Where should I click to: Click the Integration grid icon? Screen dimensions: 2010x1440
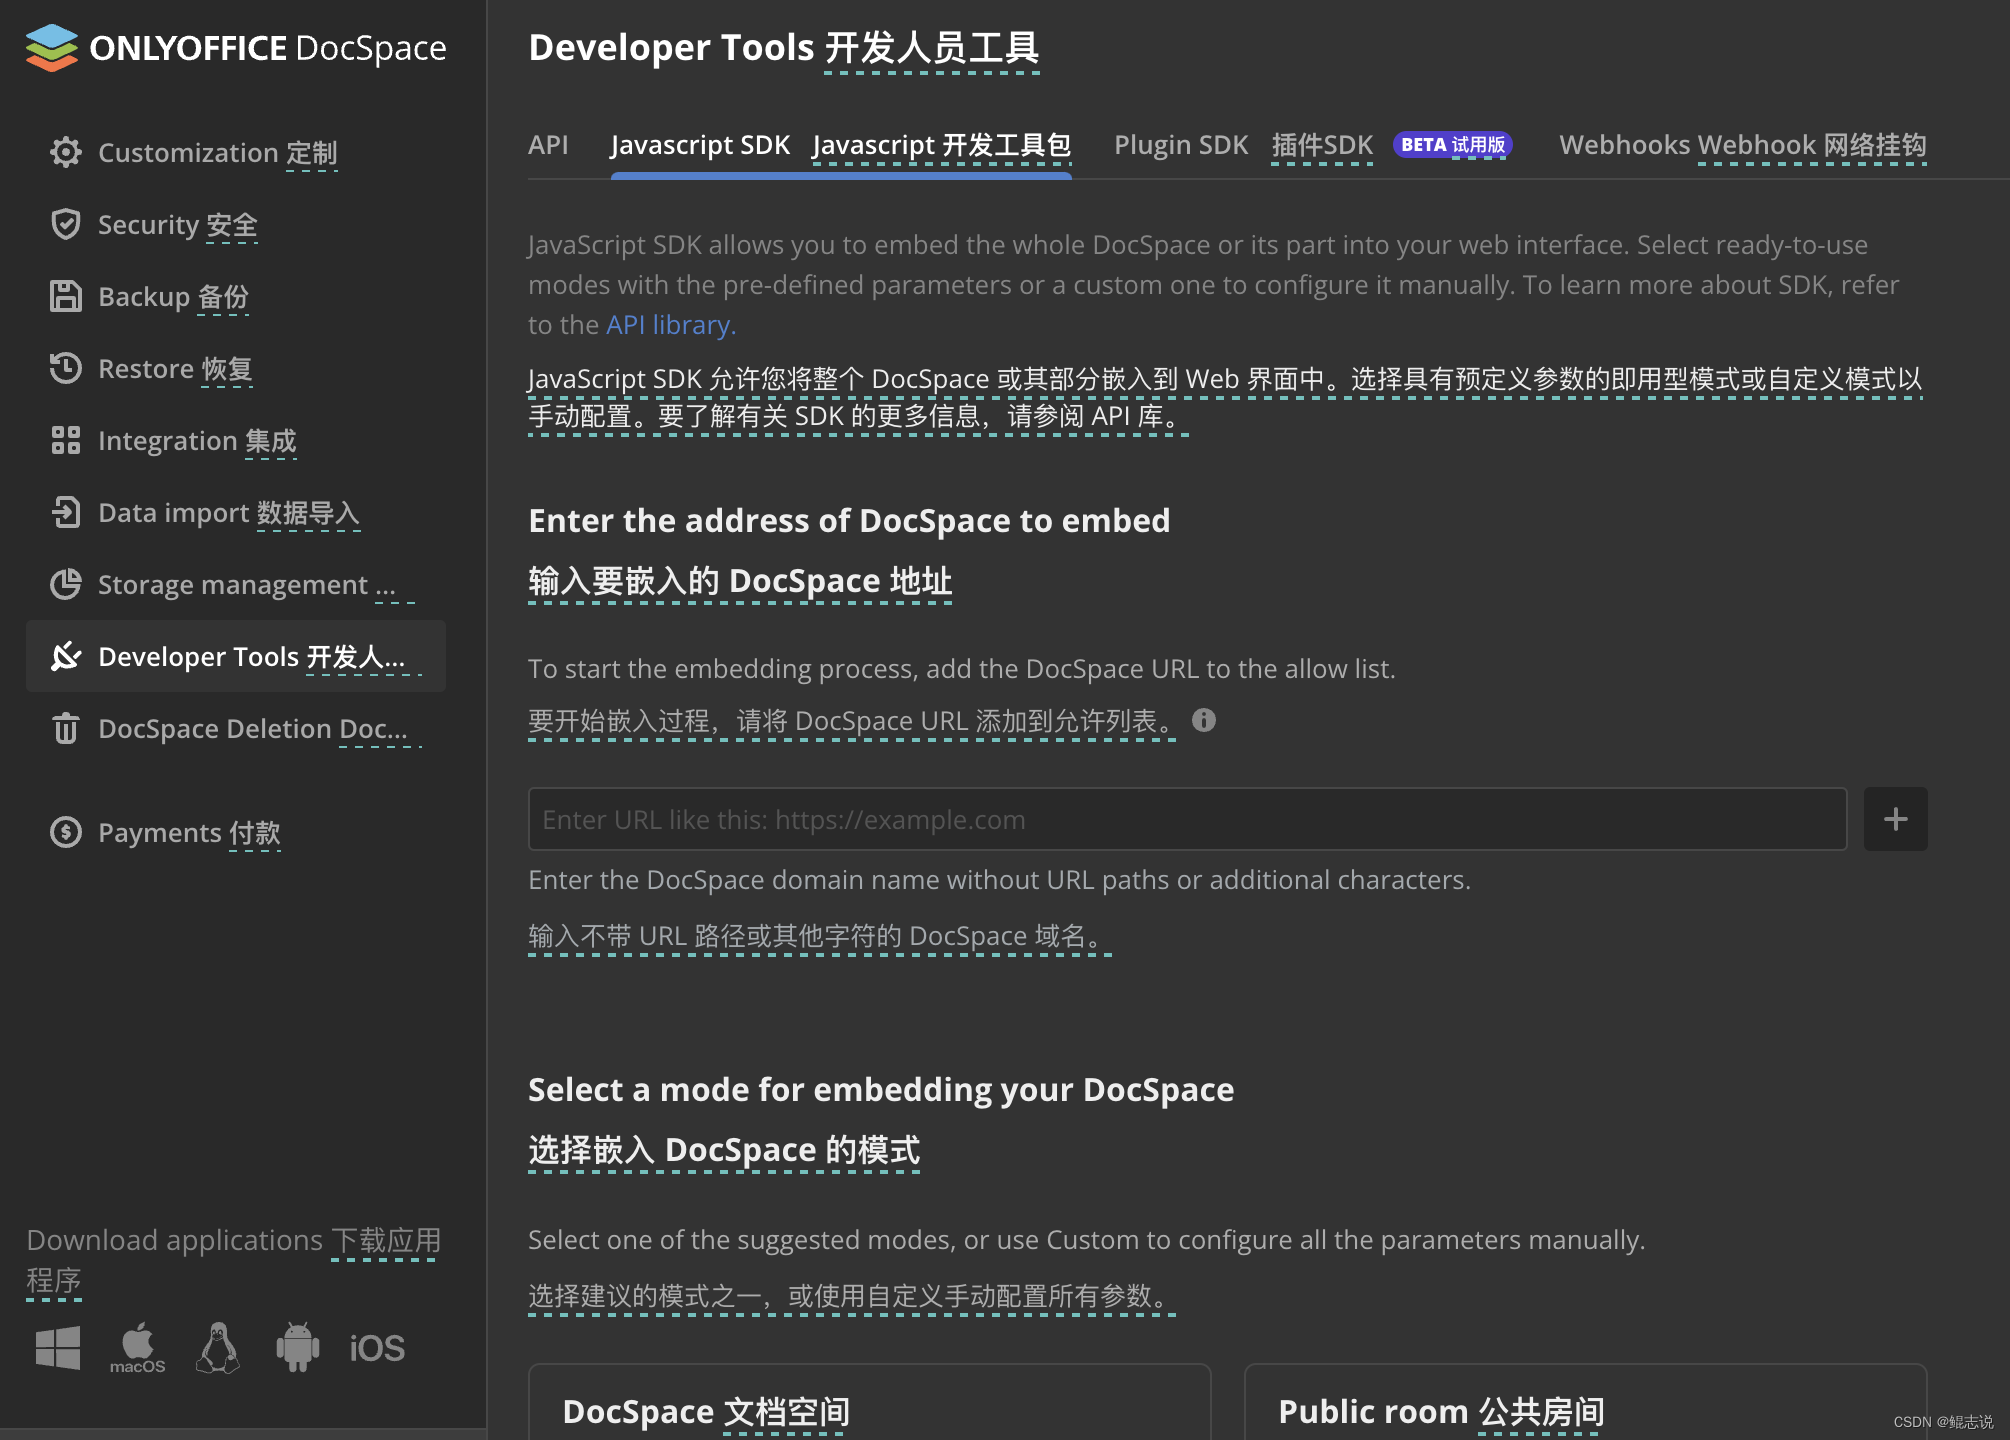[x=66, y=440]
